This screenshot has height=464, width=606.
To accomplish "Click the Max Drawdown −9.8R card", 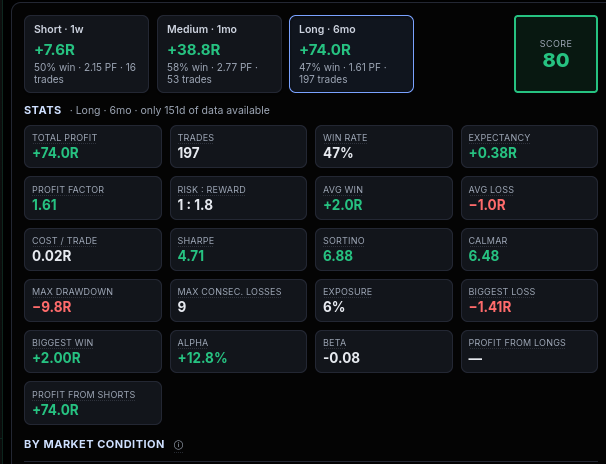I will click(93, 300).
